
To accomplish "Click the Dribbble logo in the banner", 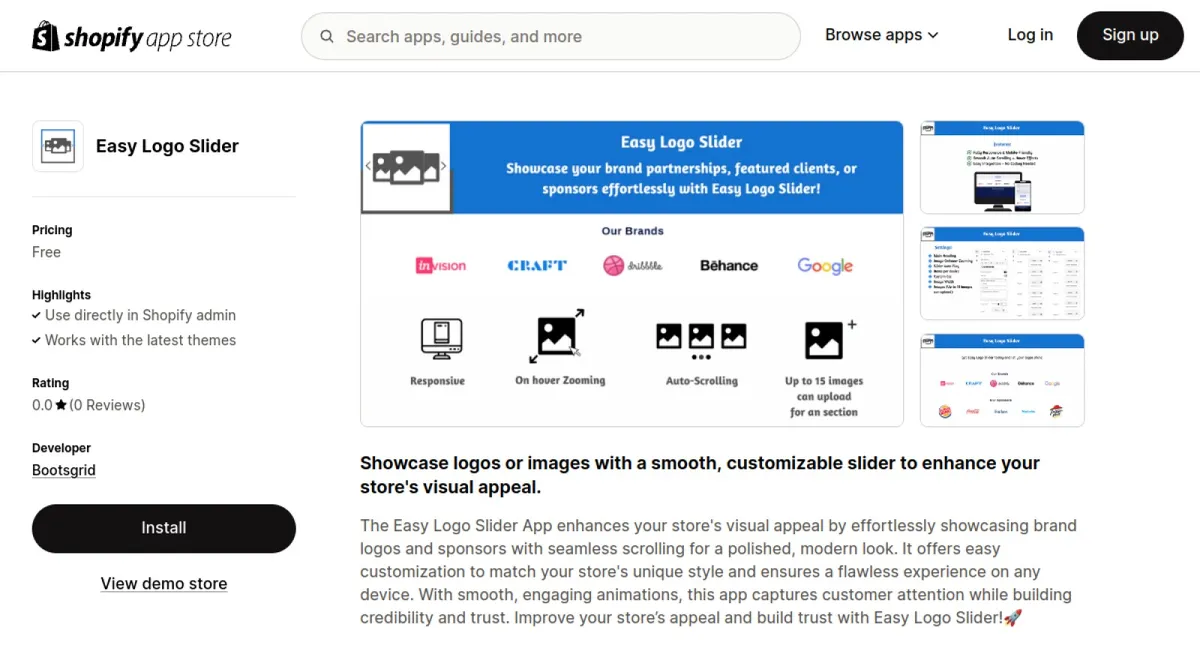I will 632,266.
